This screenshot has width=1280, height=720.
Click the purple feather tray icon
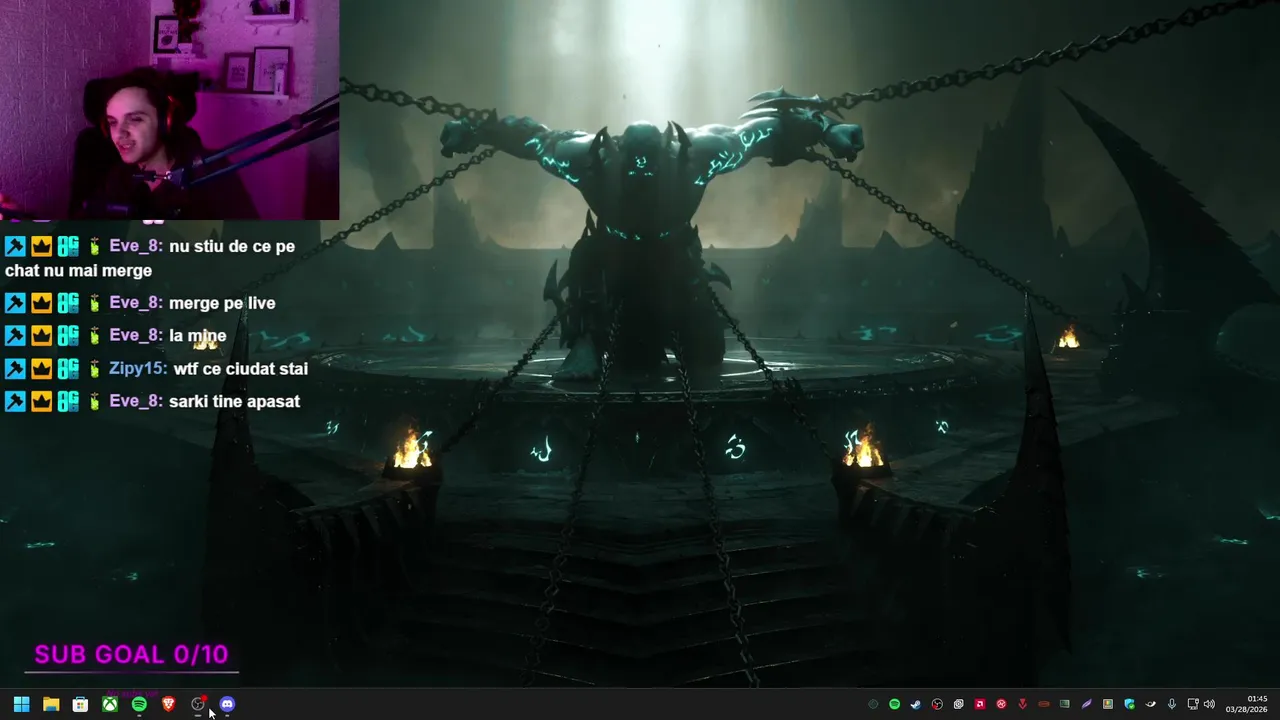pyautogui.click(x=1086, y=704)
